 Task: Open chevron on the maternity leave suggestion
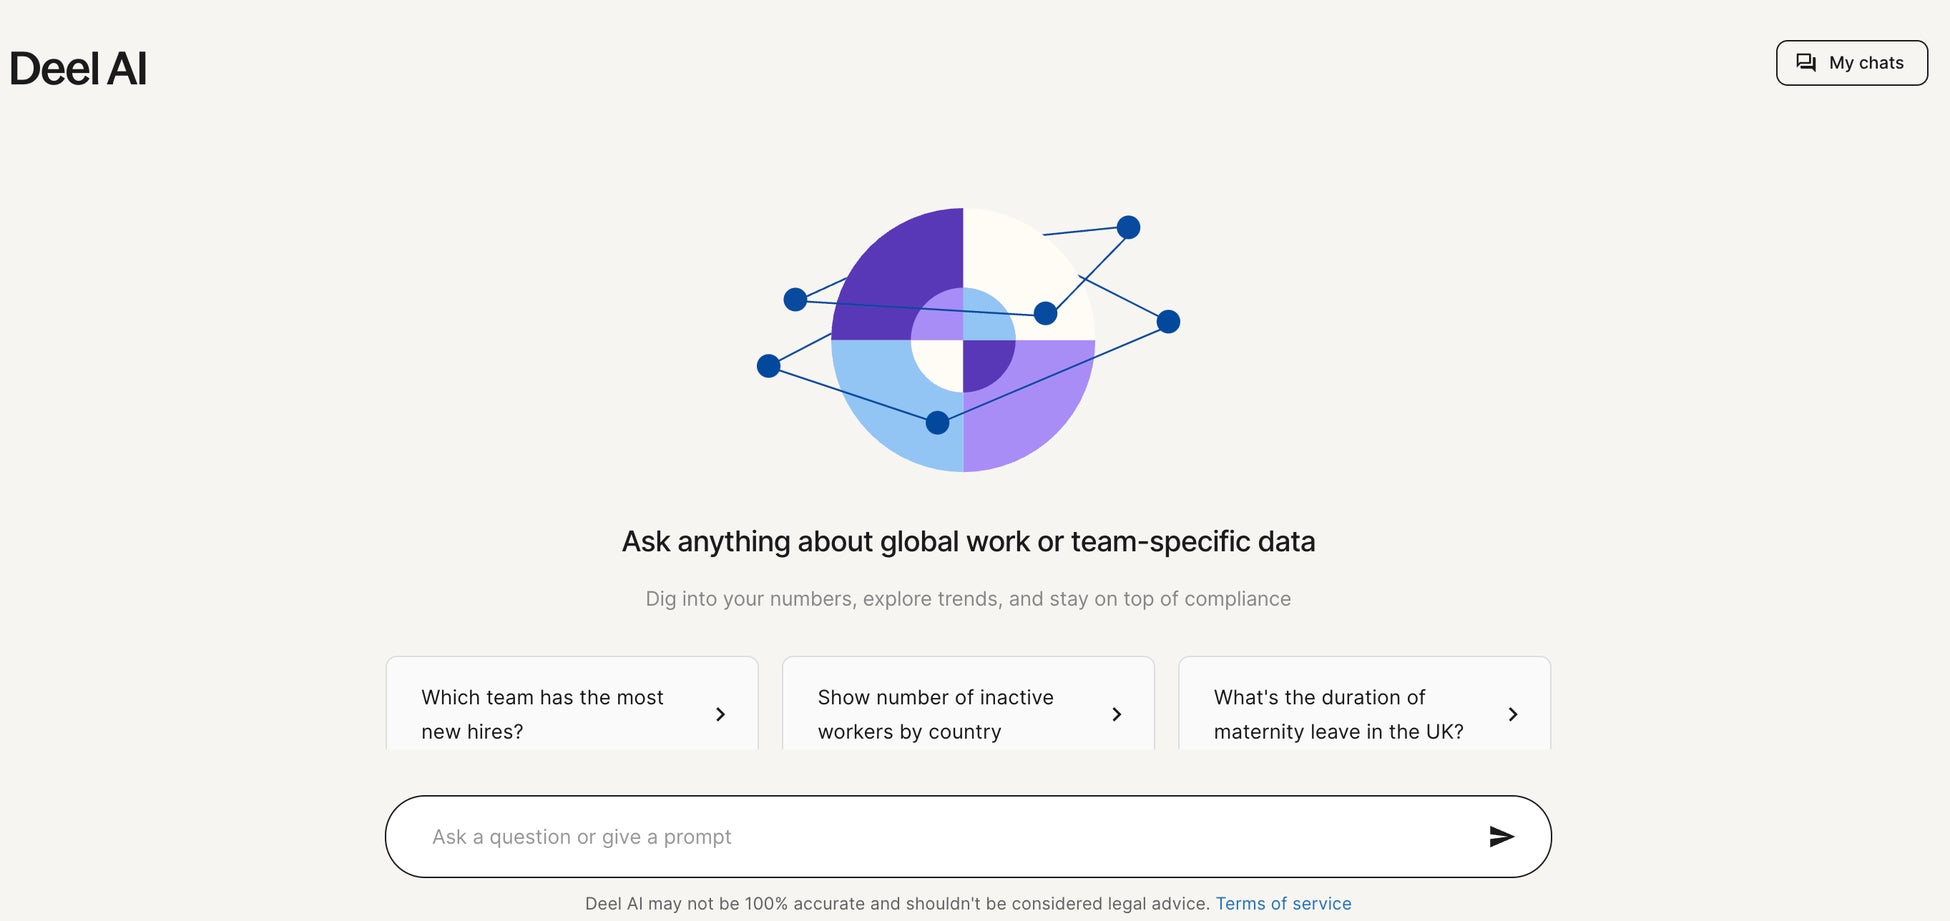(1512, 714)
